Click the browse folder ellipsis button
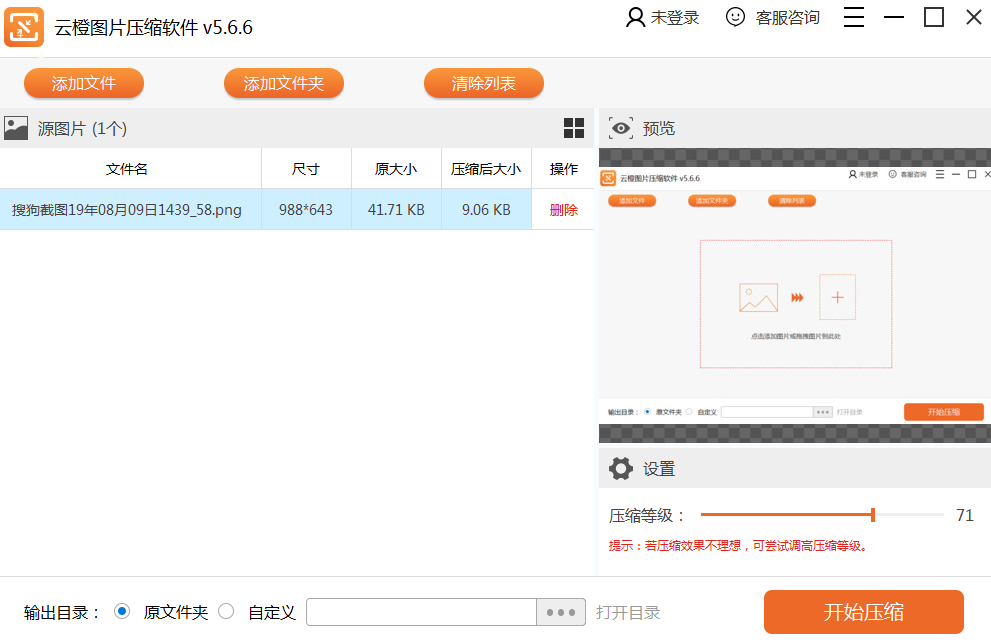This screenshot has height=643, width=991. coord(561,612)
